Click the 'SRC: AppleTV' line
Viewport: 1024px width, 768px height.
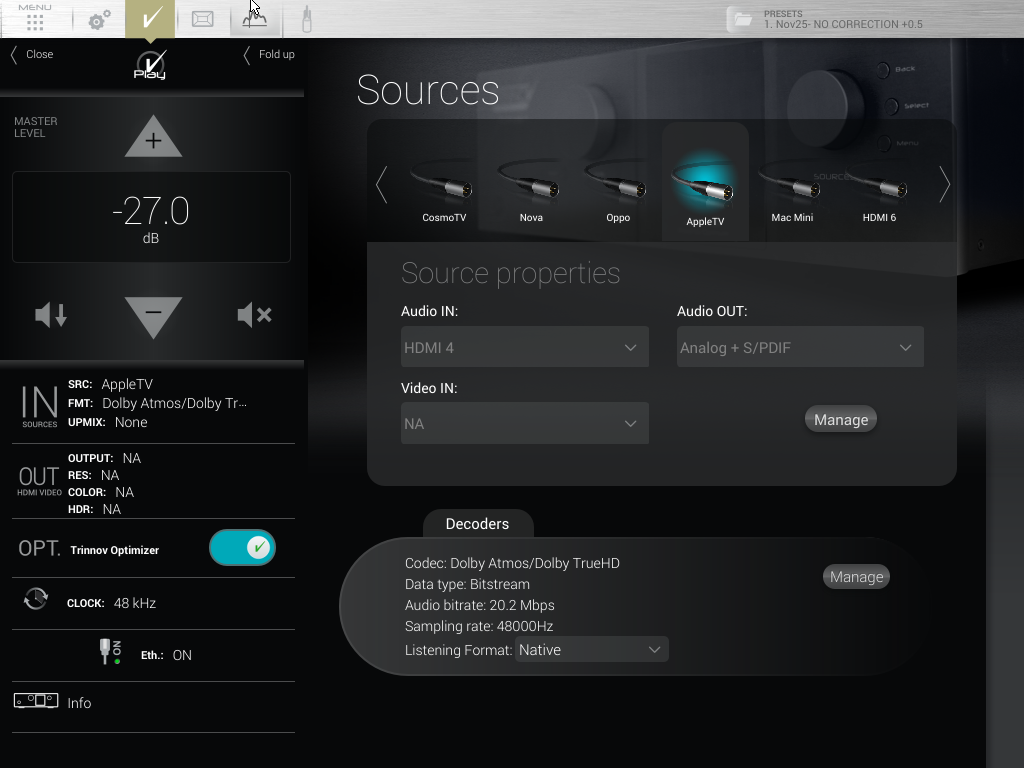pyautogui.click(x=110, y=384)
